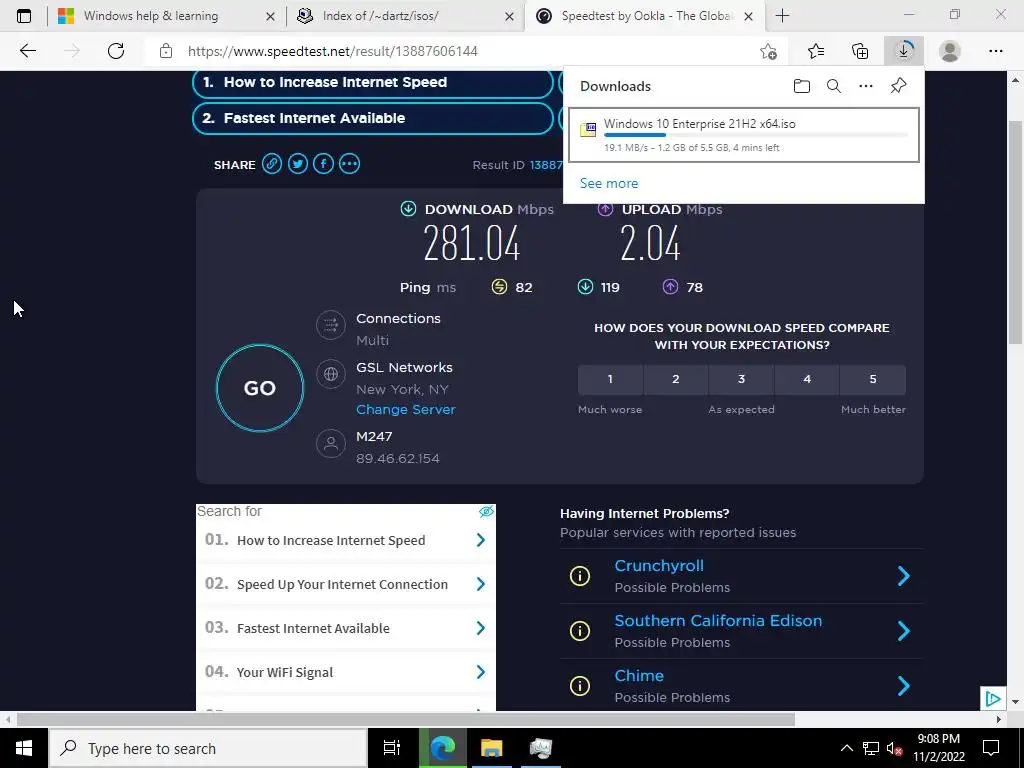Rate download speed 5 Much better
Viewport: 1024px width, 768px height.
(x=873, y=379)
